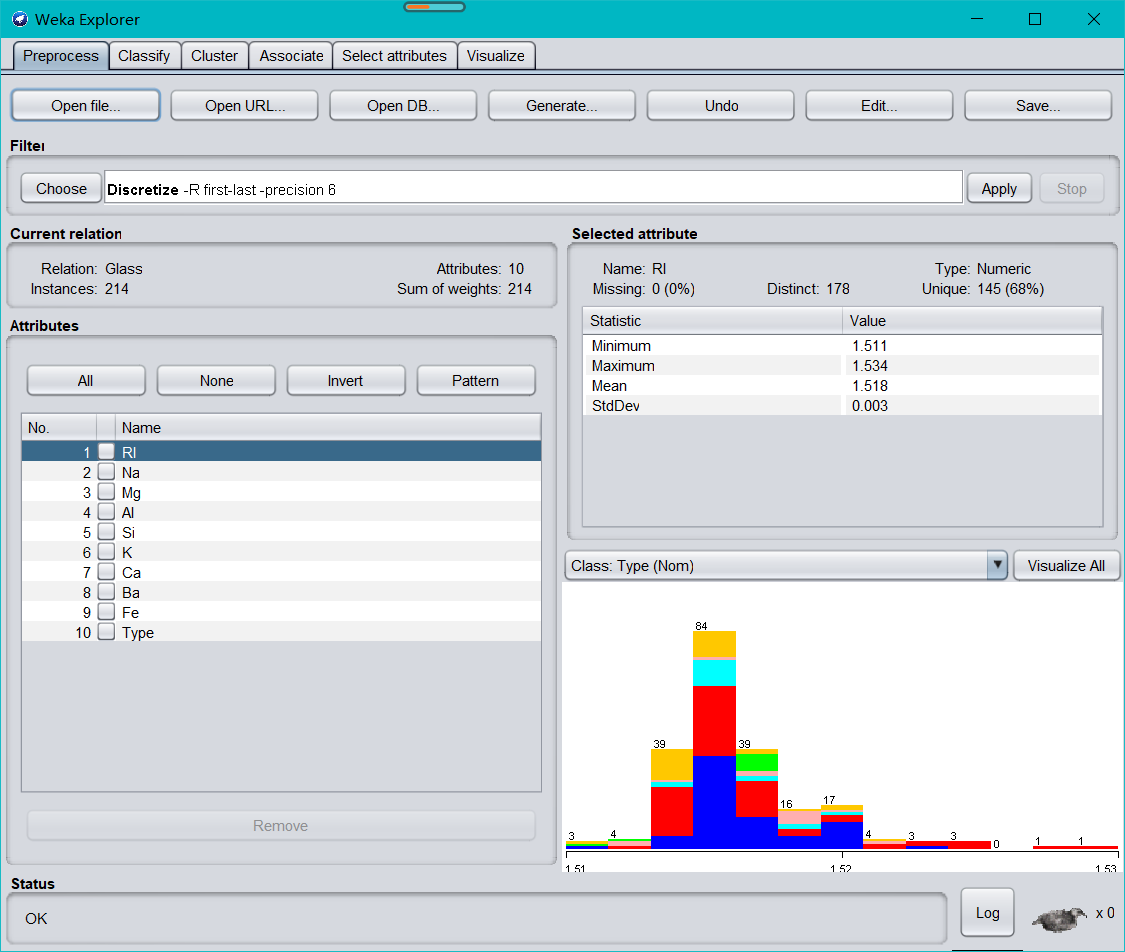
Task: Click the histogram bar labeled 16
Action: coord(799,829)
